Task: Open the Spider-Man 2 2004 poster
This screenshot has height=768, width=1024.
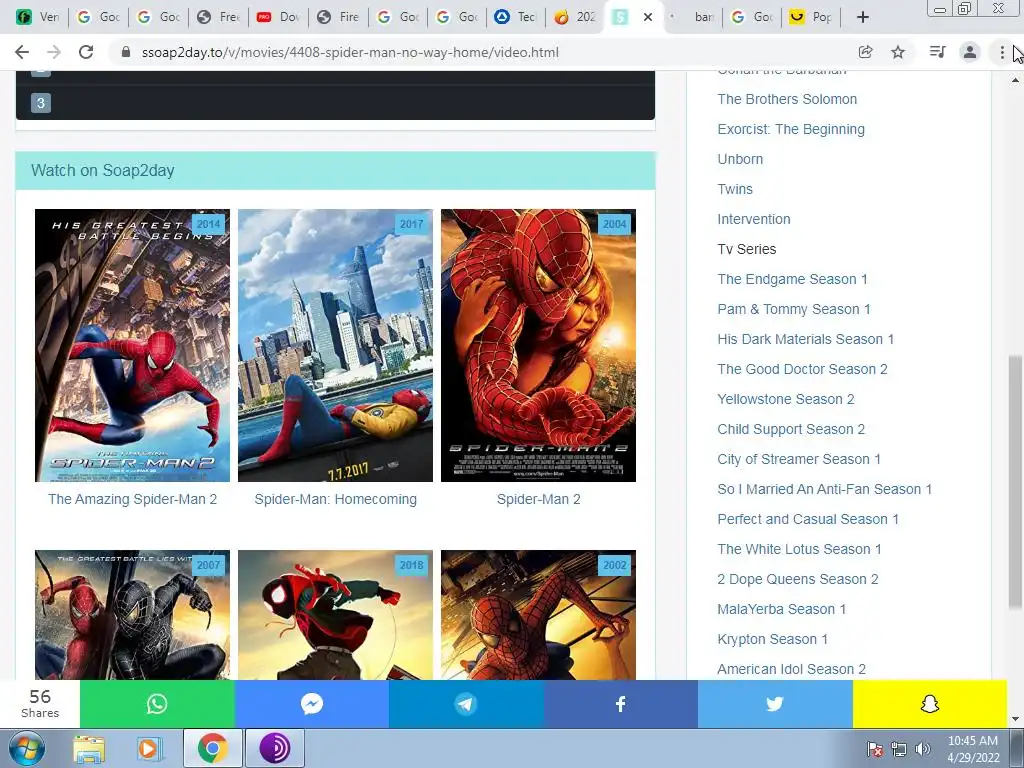Action: pyautogui.click(x=539, y=345)
